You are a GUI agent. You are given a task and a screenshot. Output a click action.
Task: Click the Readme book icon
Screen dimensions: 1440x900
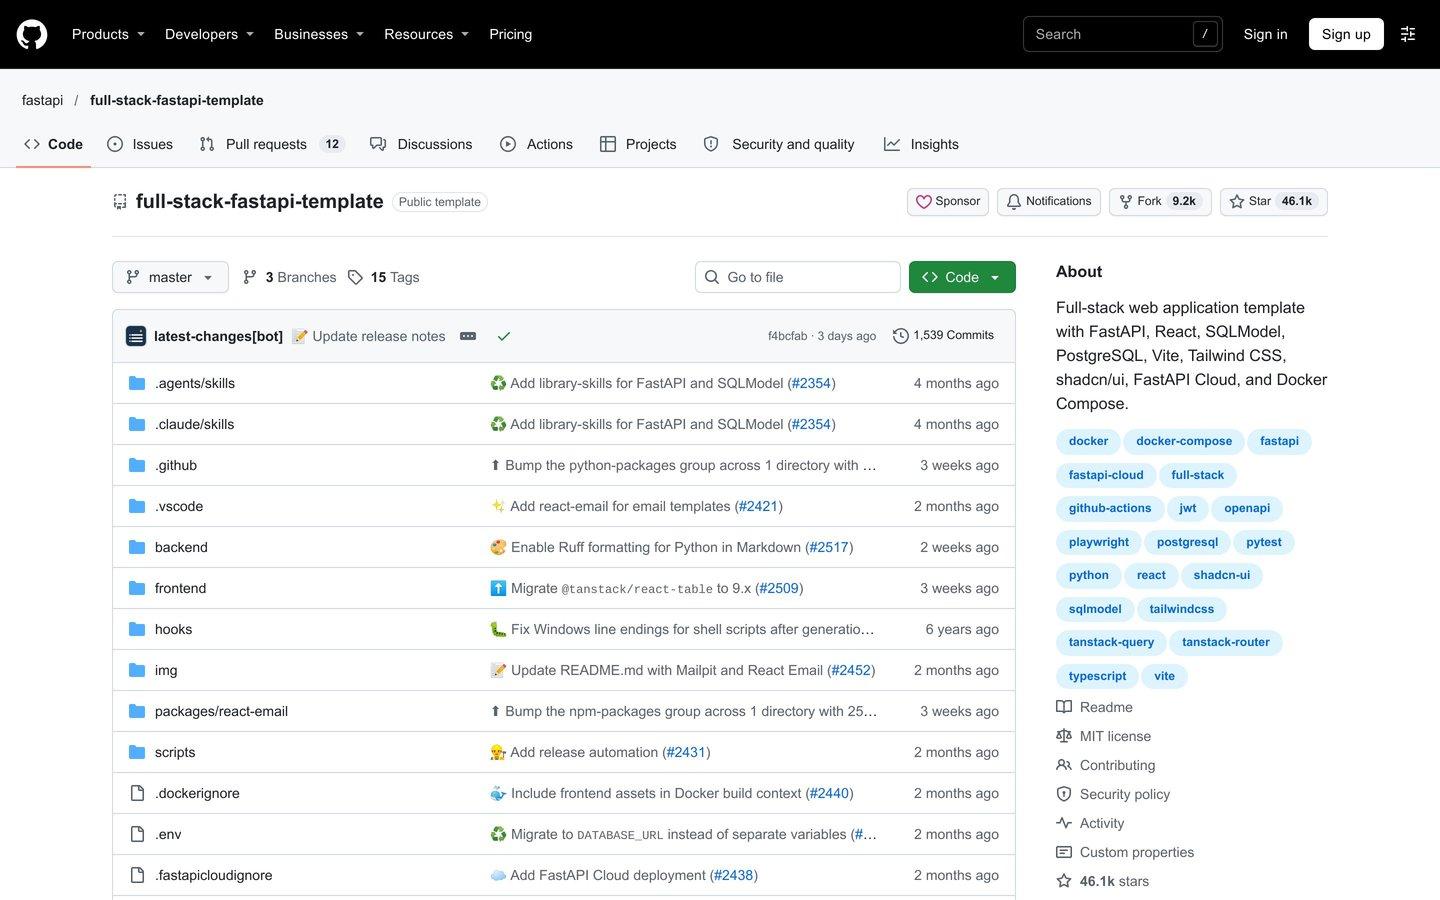click(x=1064, y=707)
